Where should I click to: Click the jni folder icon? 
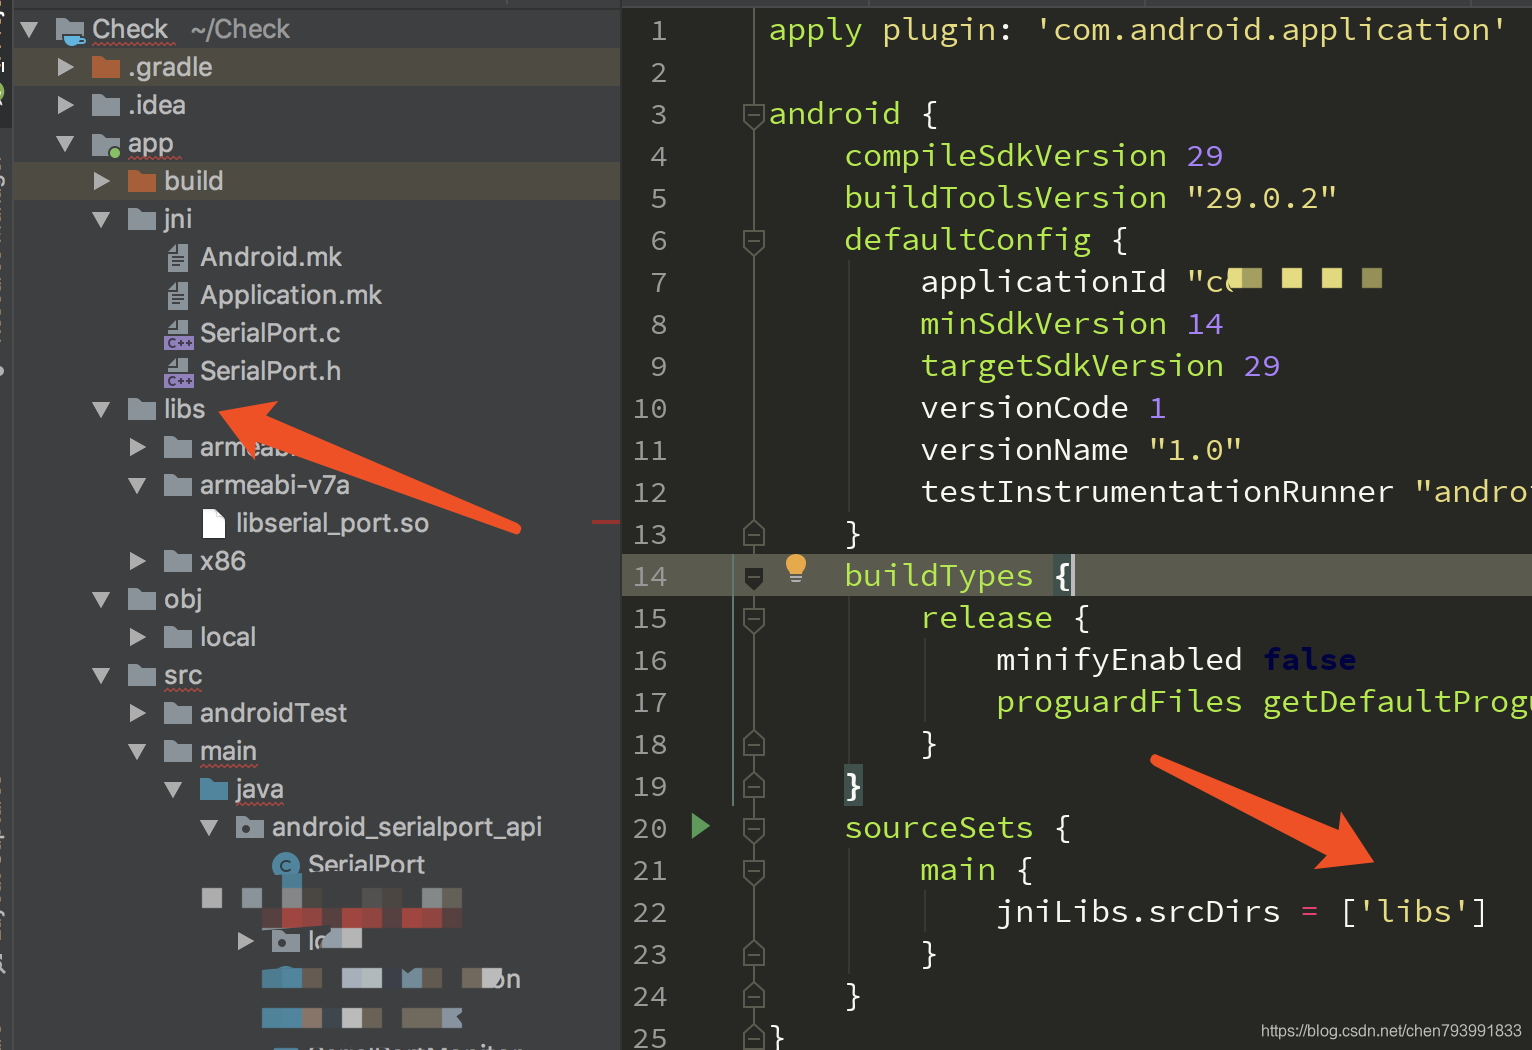click(x=142, y=219)
